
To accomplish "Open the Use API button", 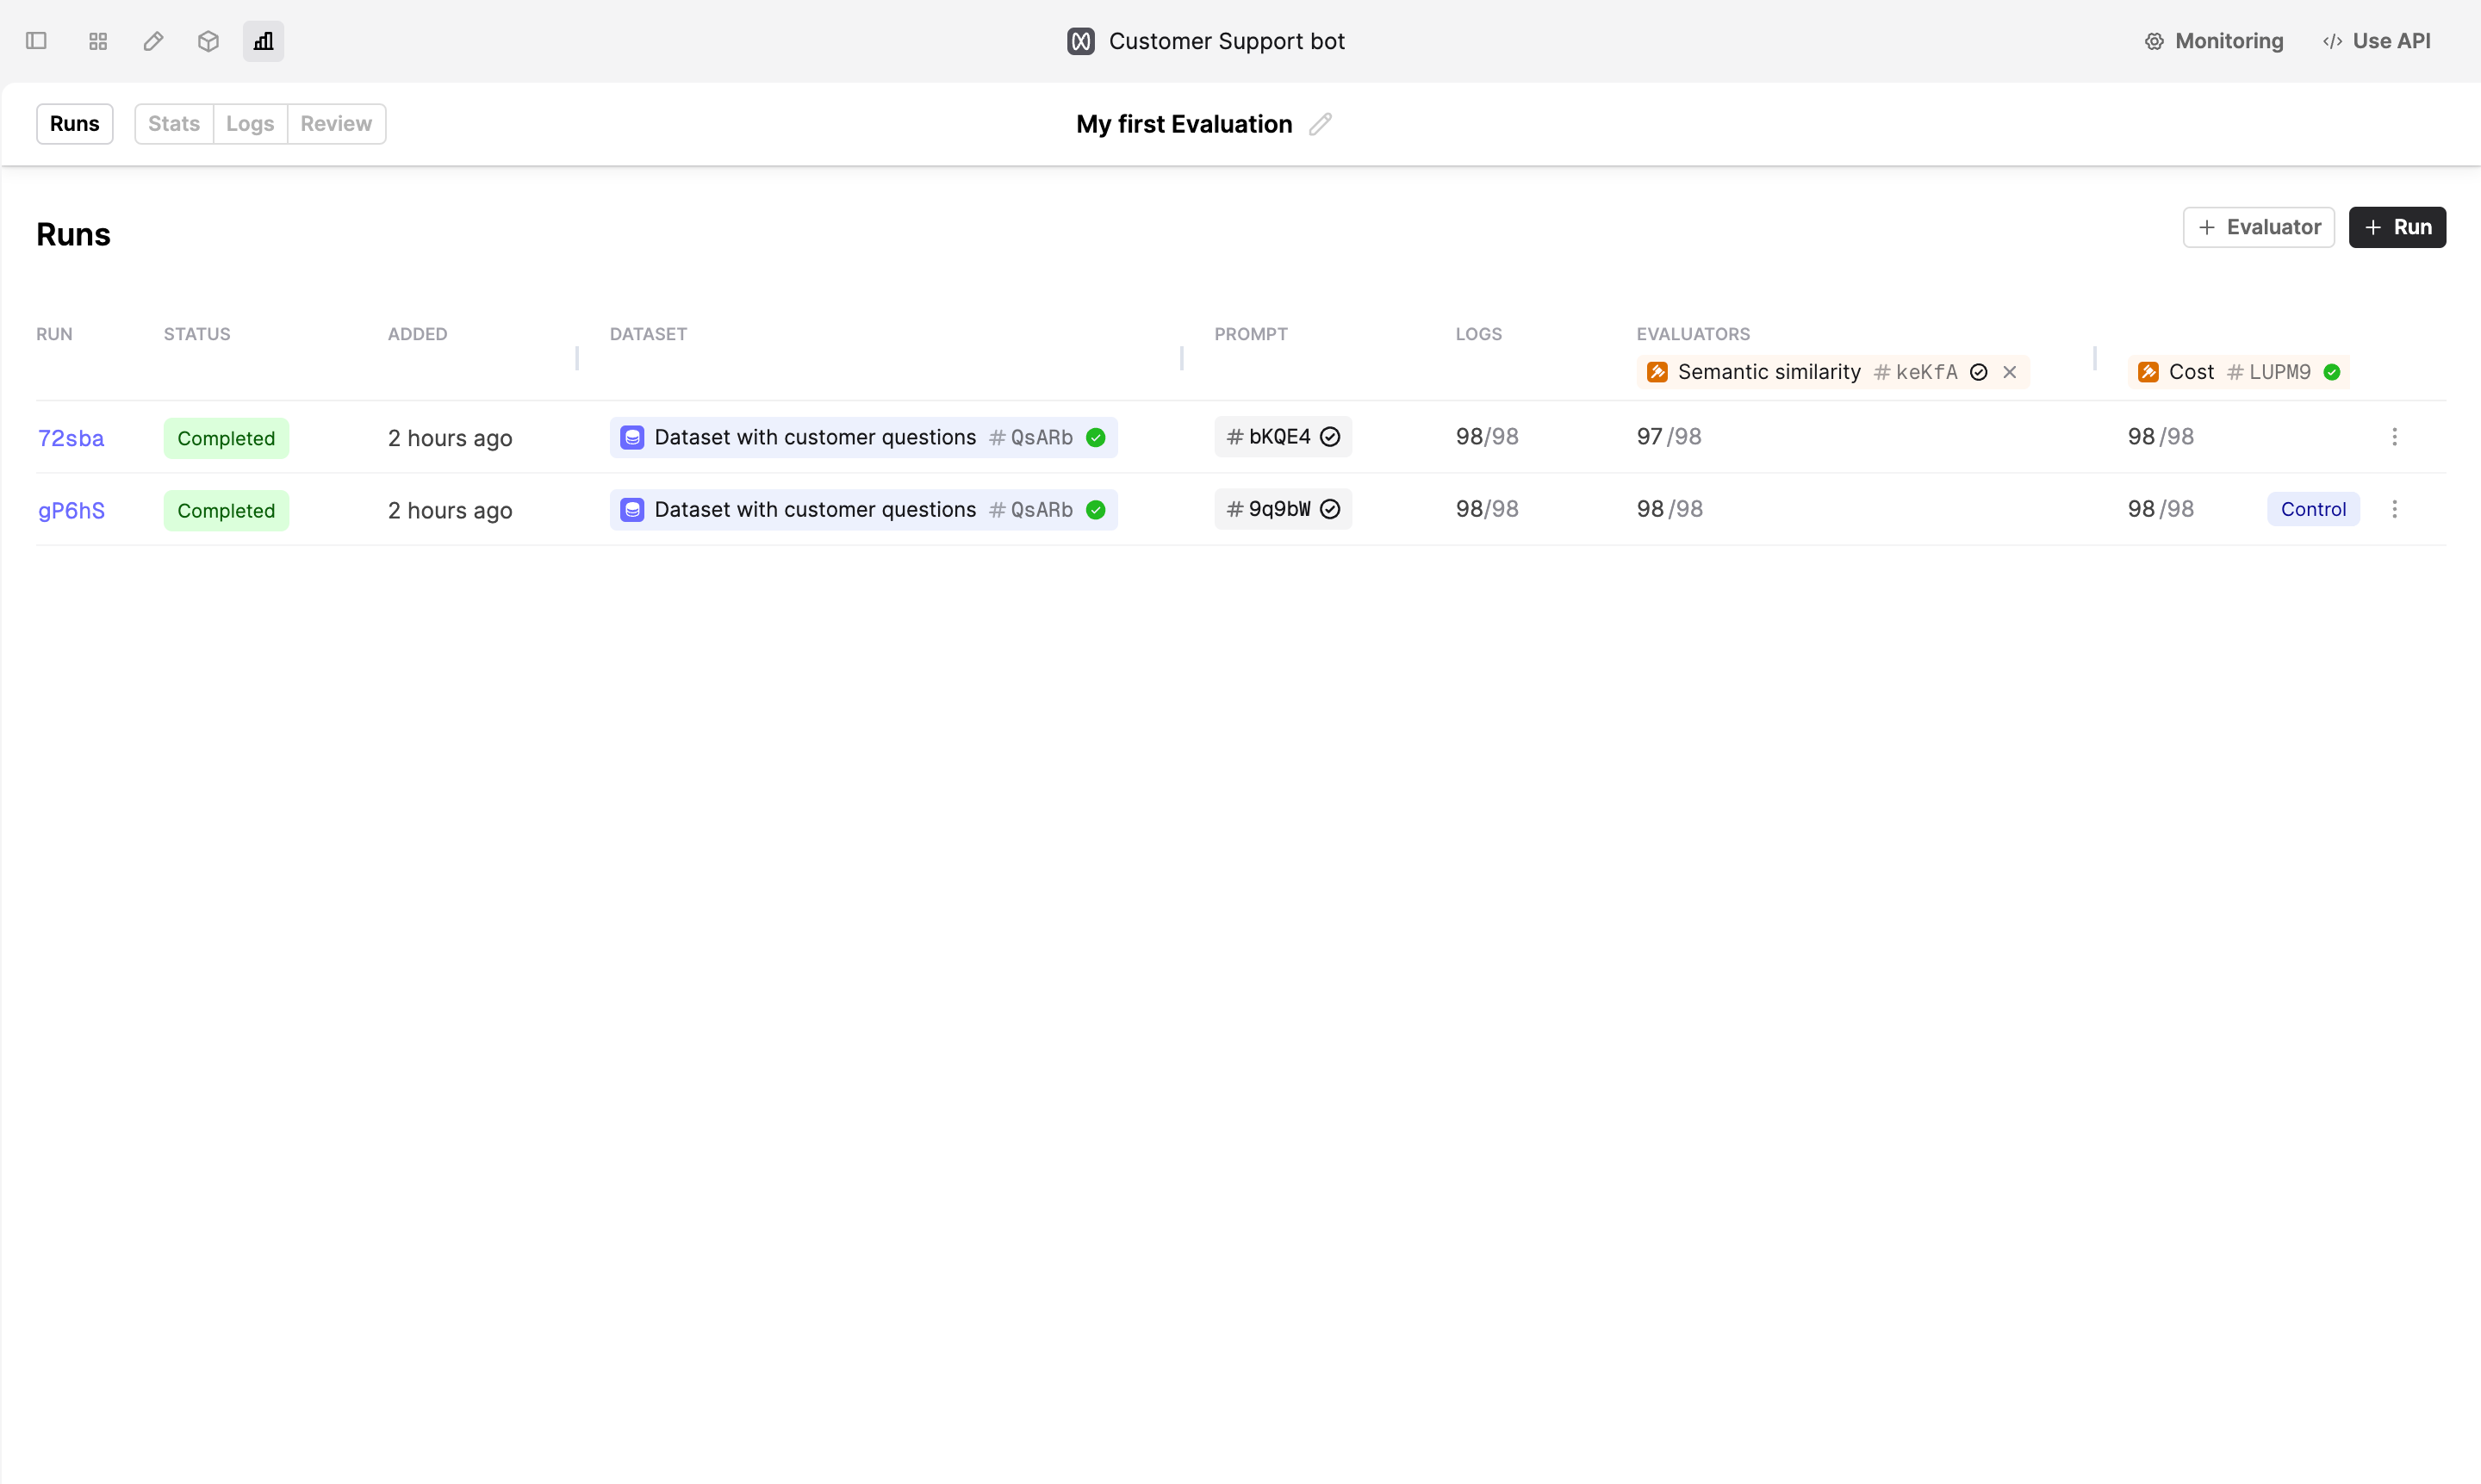I will pos(2377,41).
